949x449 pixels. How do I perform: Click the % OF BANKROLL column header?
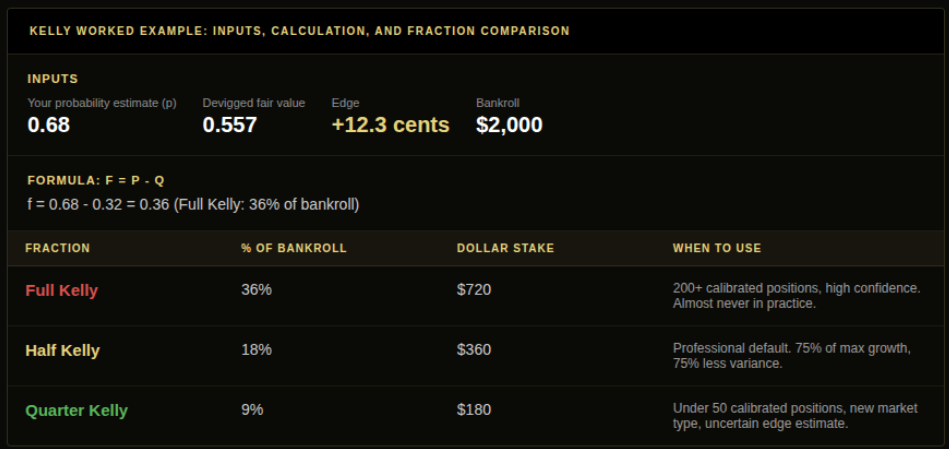click(294, 249)
